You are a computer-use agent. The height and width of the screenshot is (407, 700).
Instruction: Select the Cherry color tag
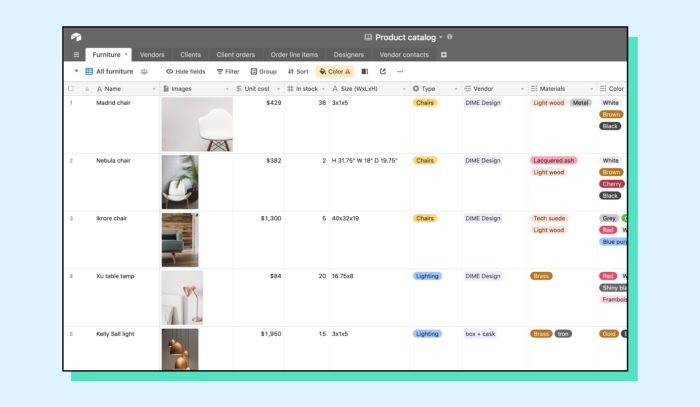pyautogui.click(x=611, y=184)
